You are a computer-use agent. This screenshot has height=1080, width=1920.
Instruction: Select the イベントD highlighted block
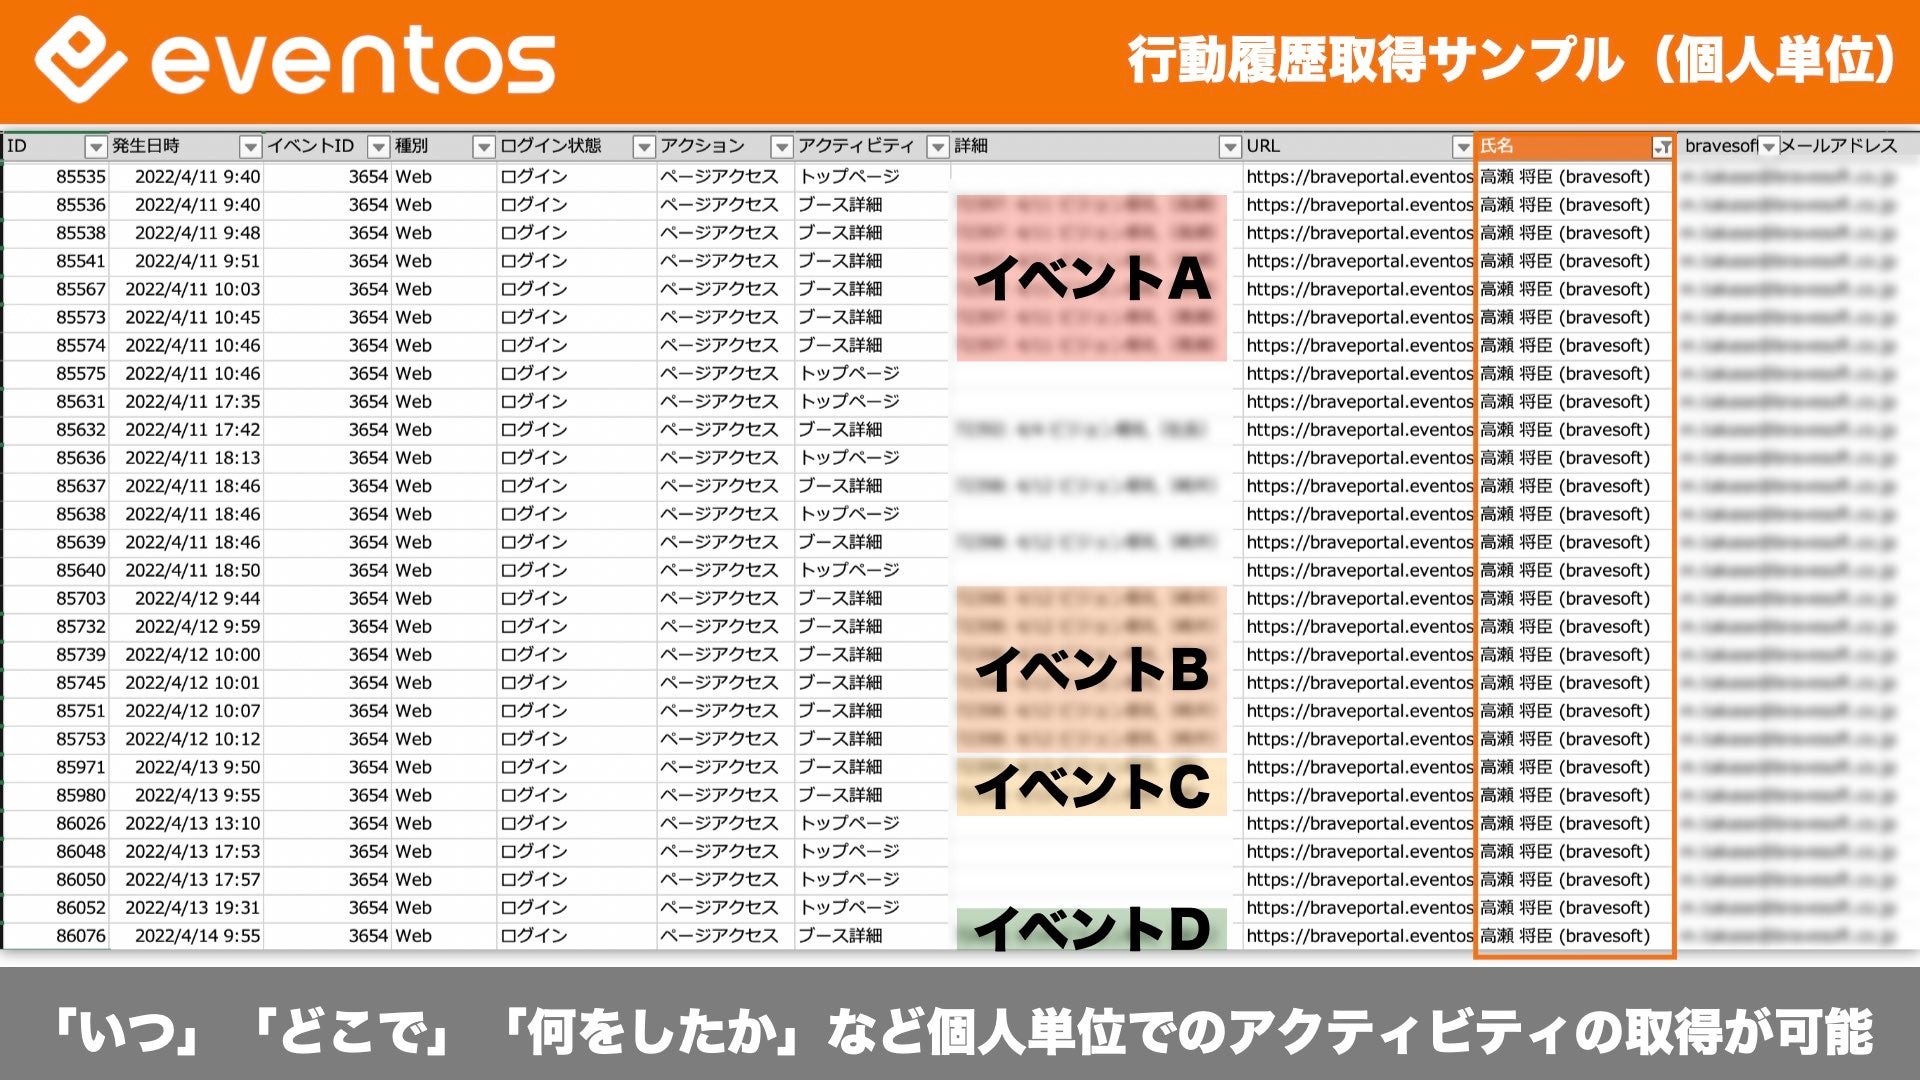point(1091,929)
